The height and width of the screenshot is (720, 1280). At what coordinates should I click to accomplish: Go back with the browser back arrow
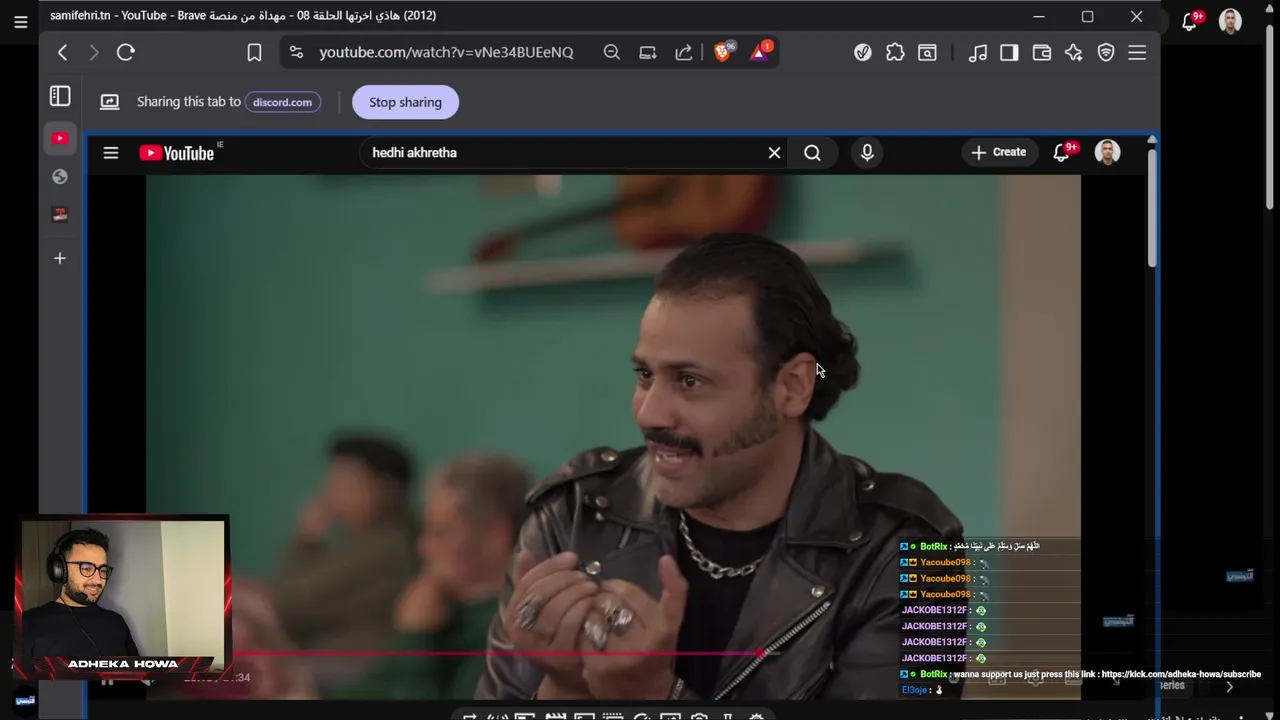(x=62, y=52)
